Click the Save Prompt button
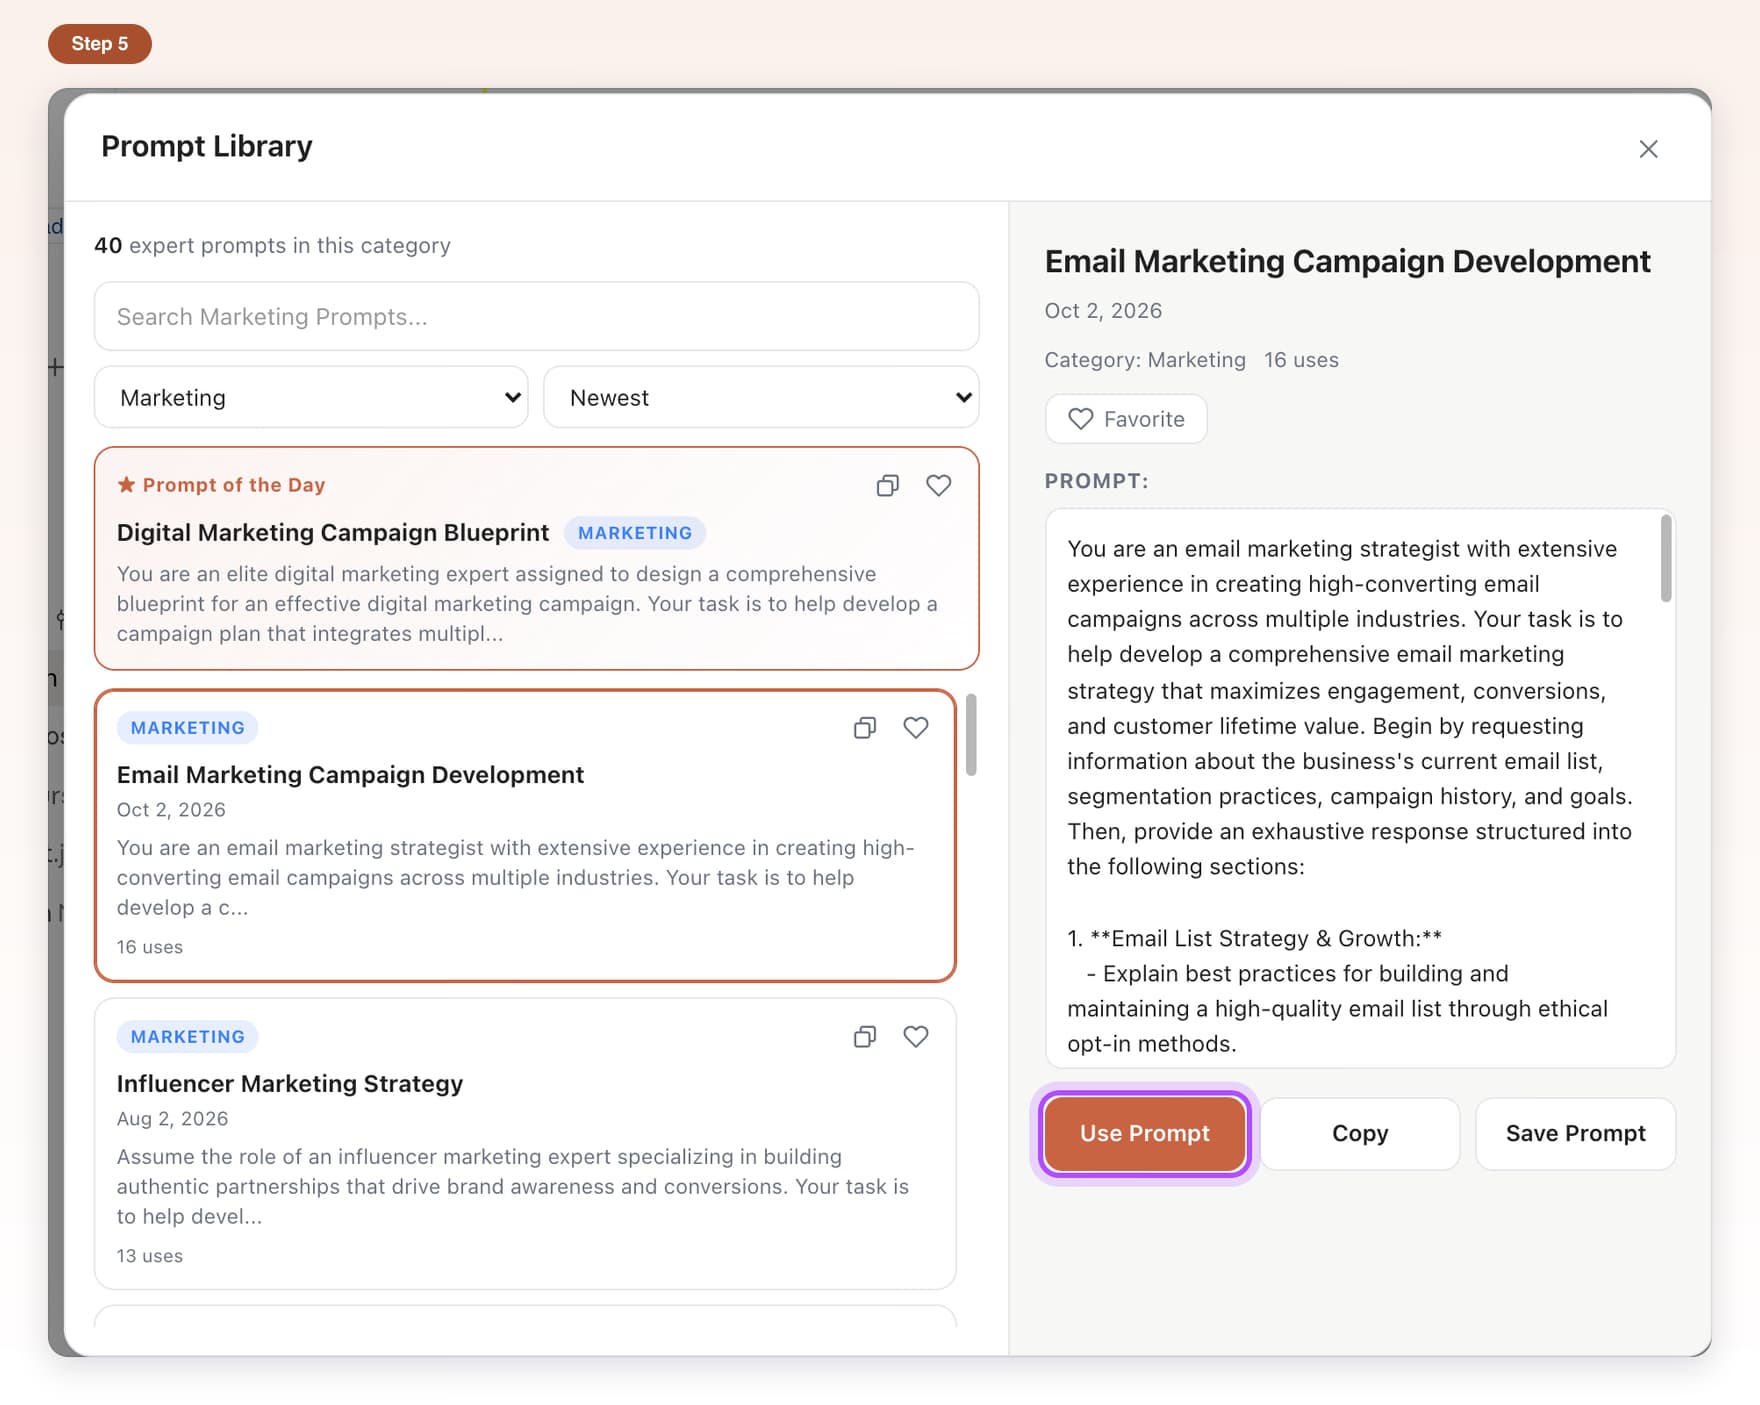 (x=1576, y=1133)
